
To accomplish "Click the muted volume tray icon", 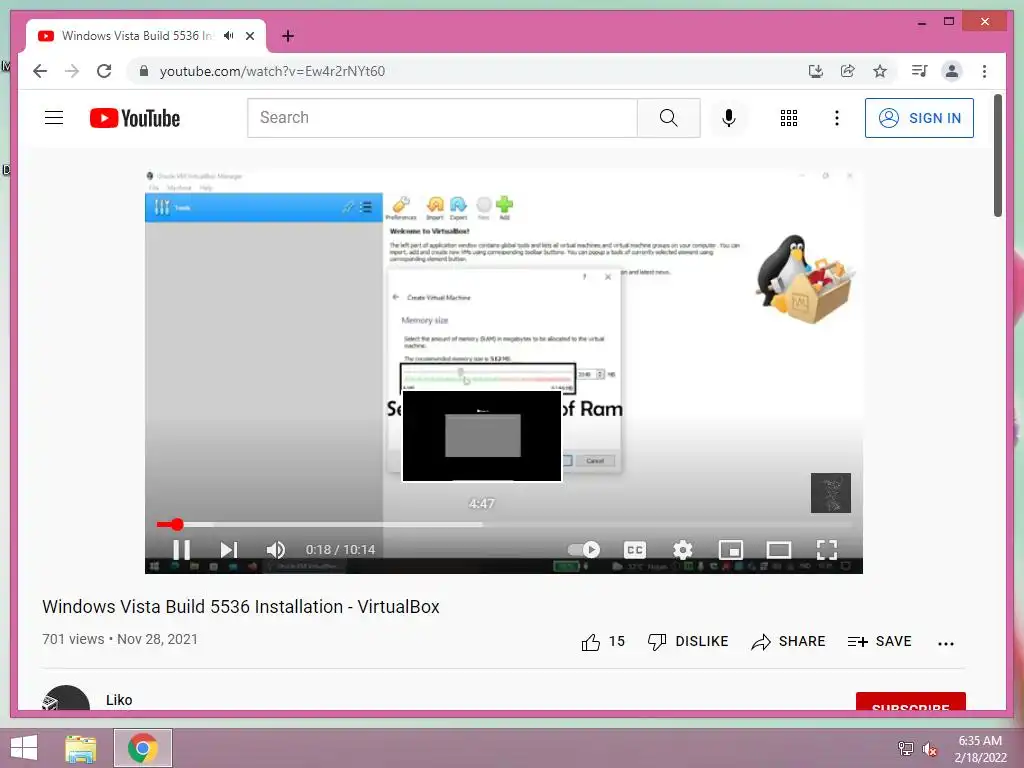I will point(930,749).
